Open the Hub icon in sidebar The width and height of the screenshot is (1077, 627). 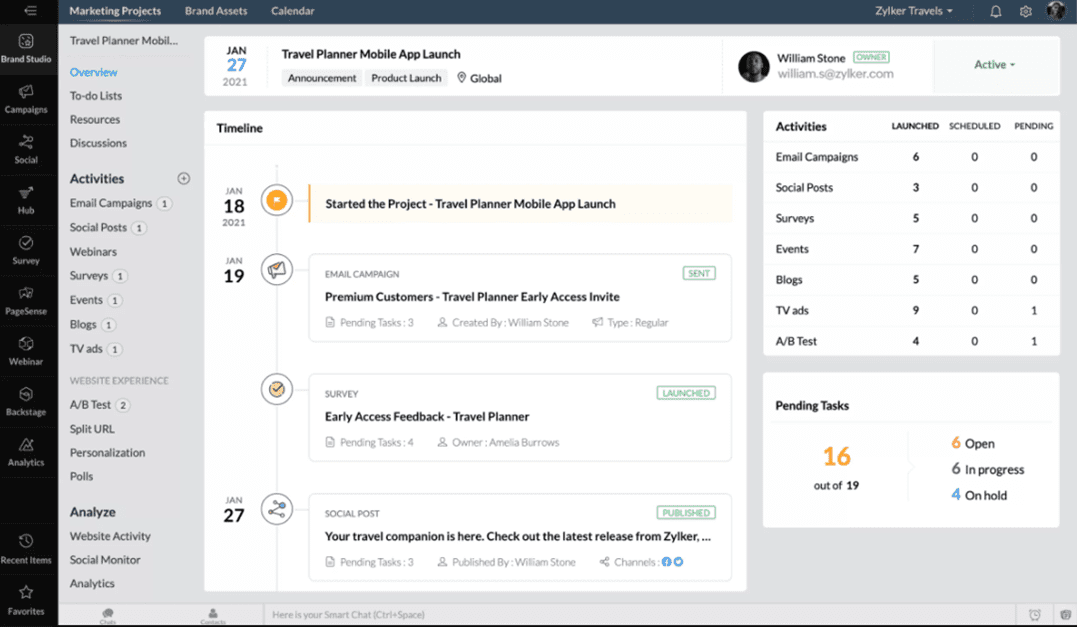(26, 199)
